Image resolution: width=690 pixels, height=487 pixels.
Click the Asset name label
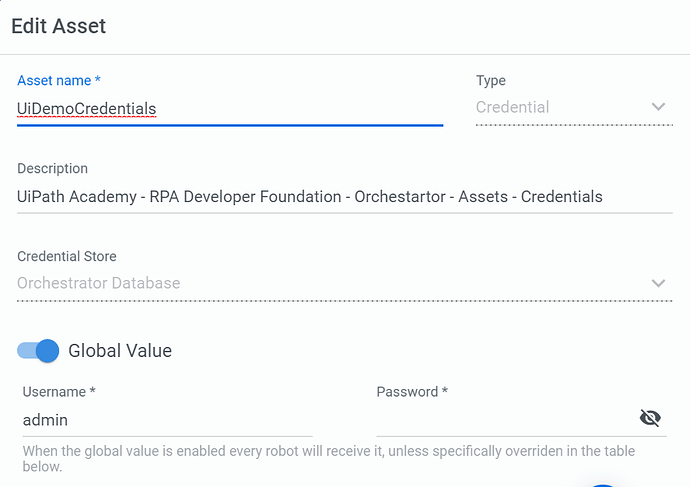click(x=59, y=80)
